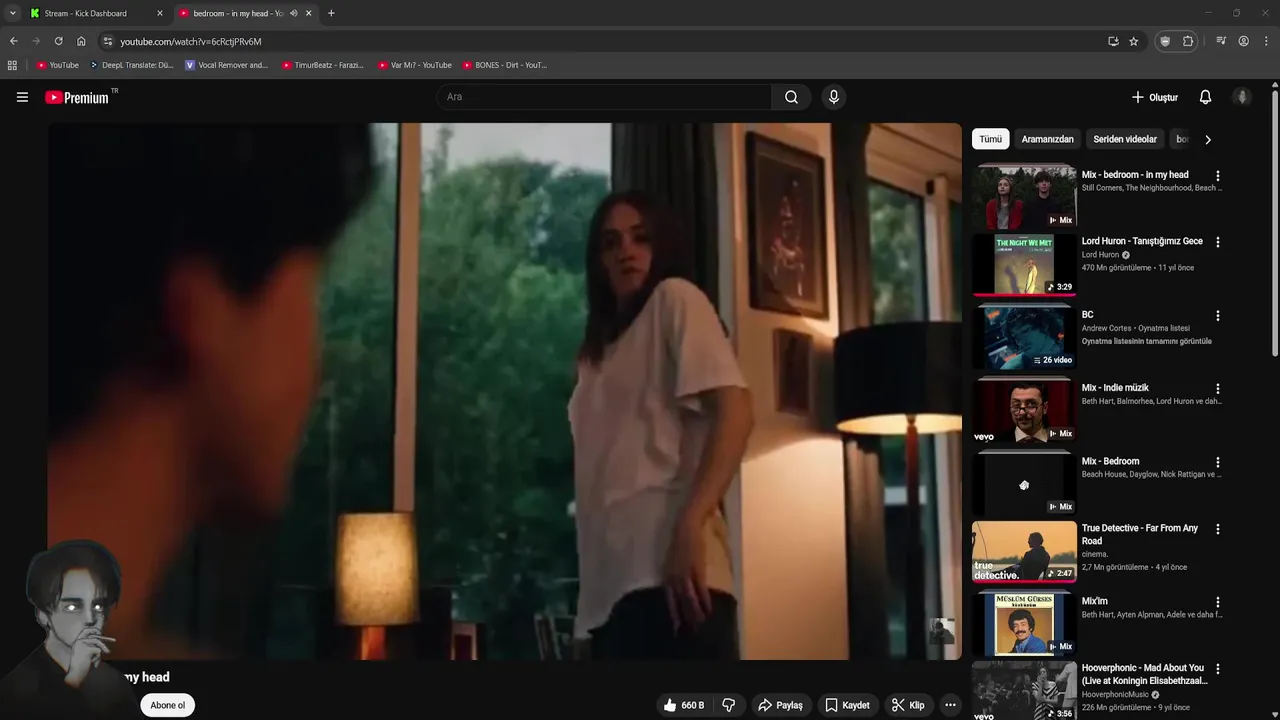Install app icon in address bar
This screenshot has width=1280, height=720.
tap(1113, 41)
